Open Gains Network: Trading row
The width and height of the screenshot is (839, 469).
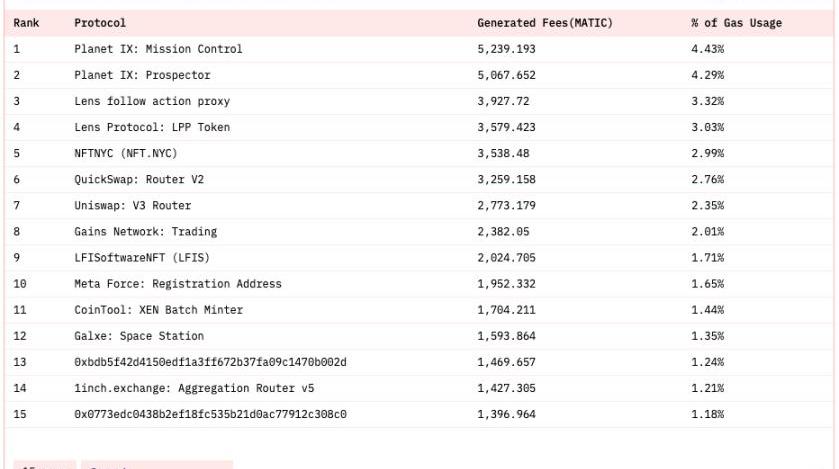[145, 231]
